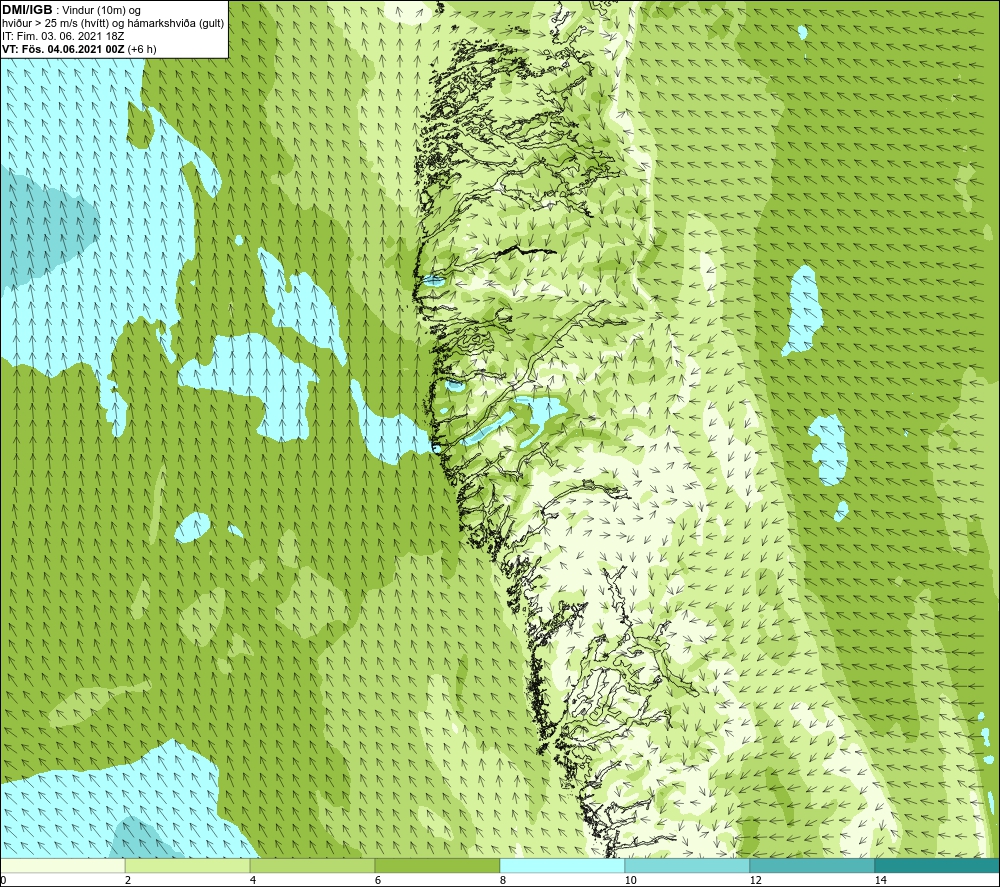Click the color scale label 2

[128, 881]
